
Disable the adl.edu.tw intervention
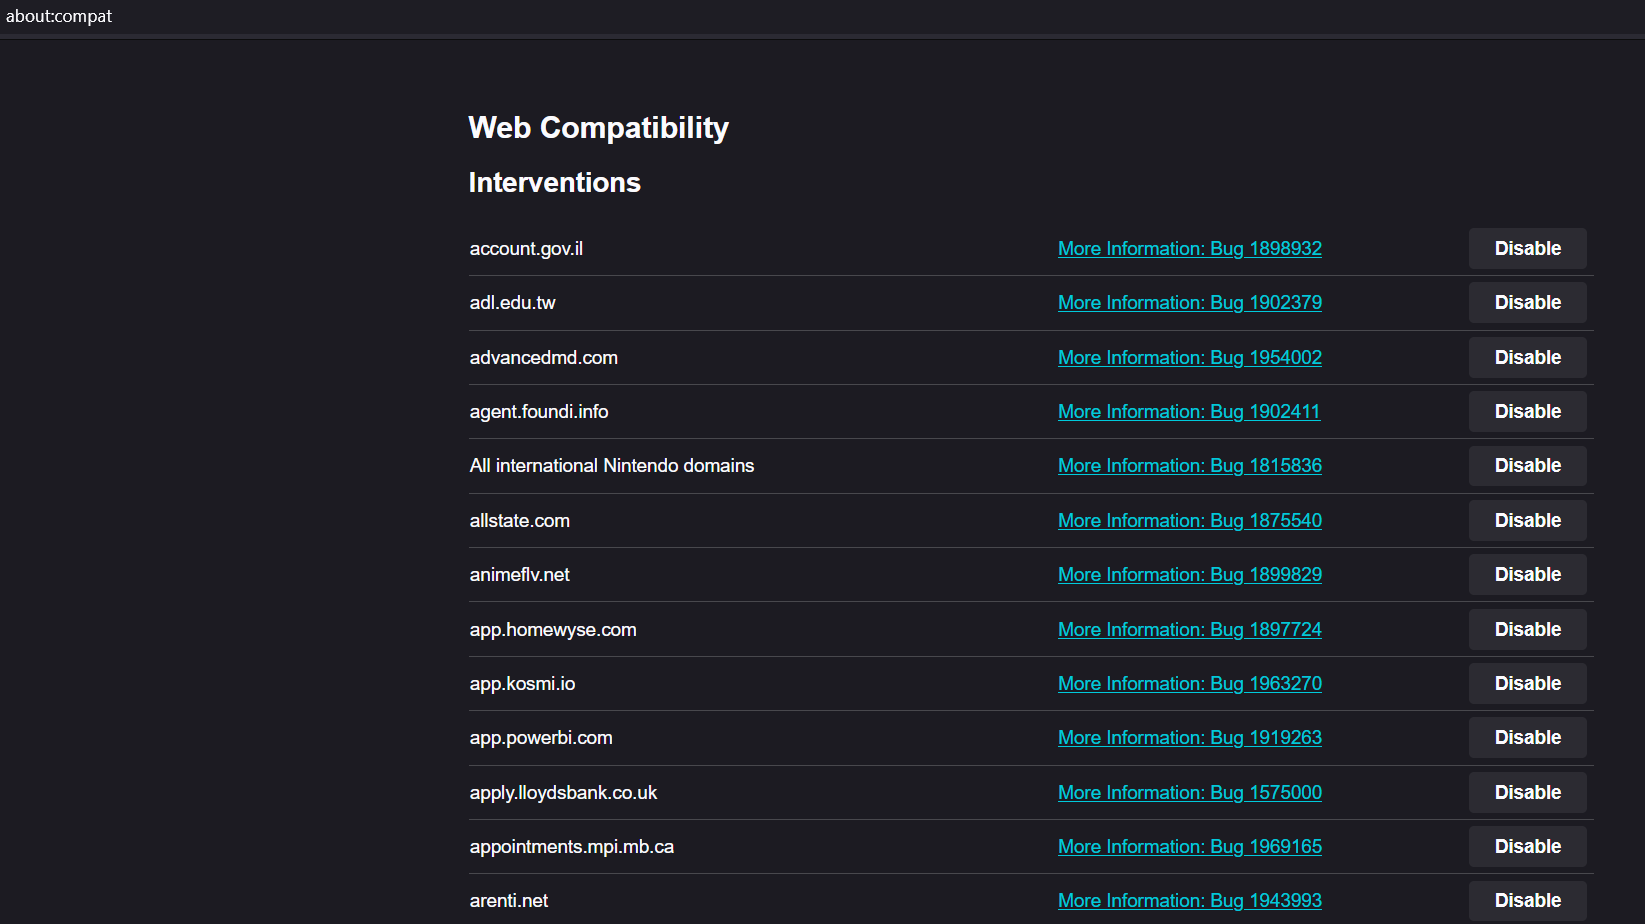[1527, 302]
